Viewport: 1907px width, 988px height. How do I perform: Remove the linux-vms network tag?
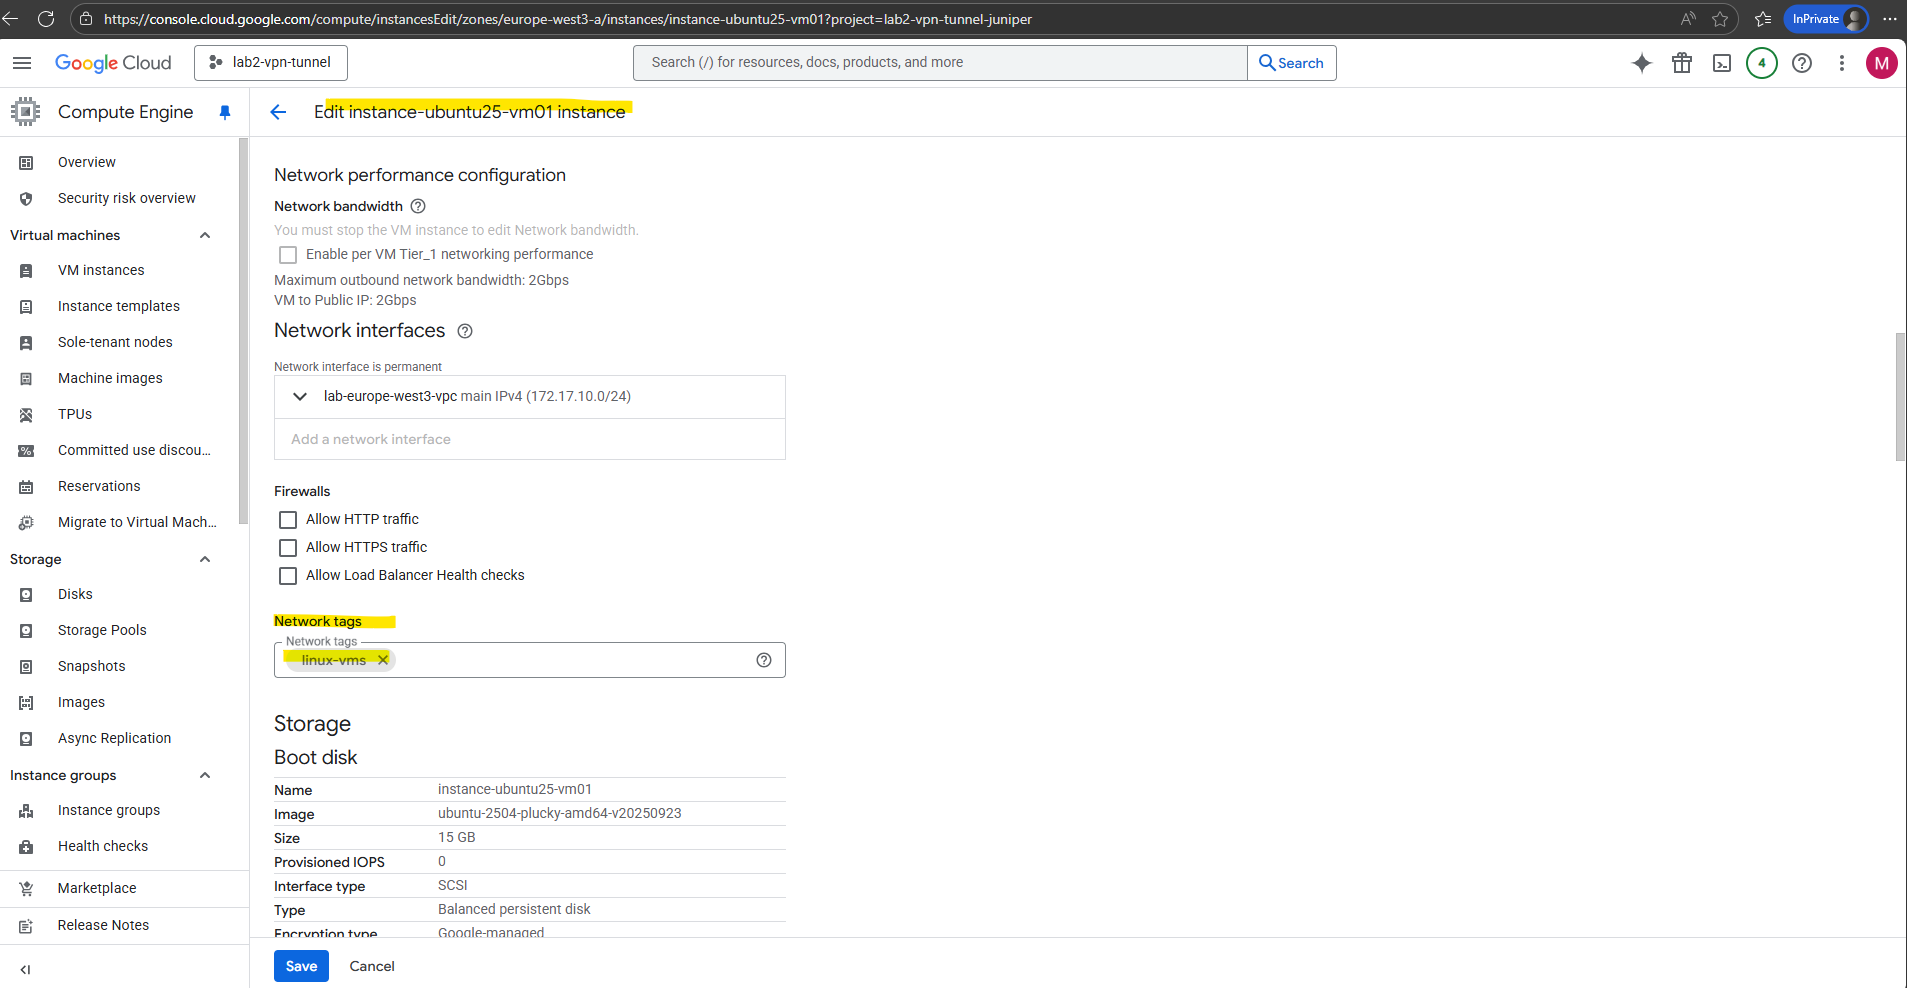pos(383,660)
